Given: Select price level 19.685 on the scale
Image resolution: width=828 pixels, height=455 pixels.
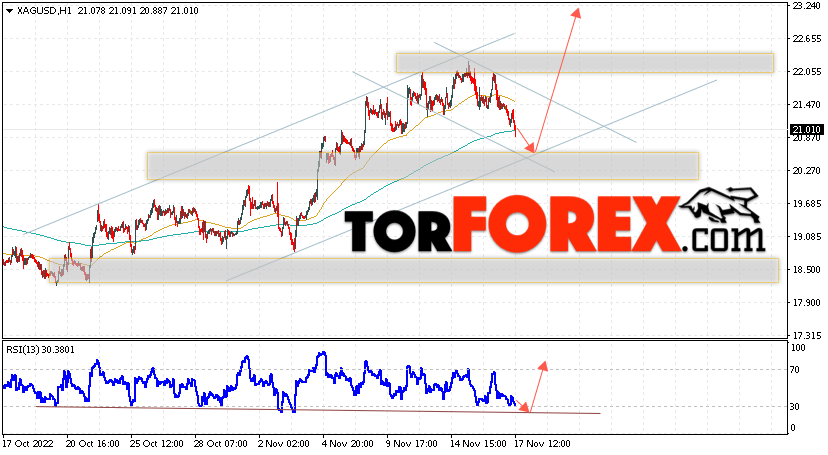Looking at the screenshot, I should click(806, 204).
